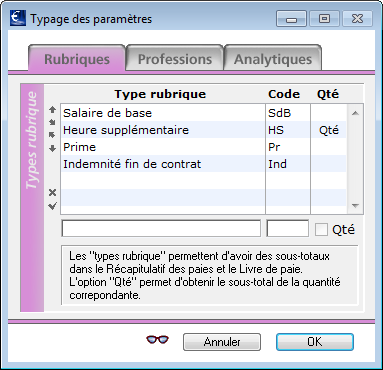Click the move-up arrow icon
This screenshot has width=383, height=370.
(52, 109)
